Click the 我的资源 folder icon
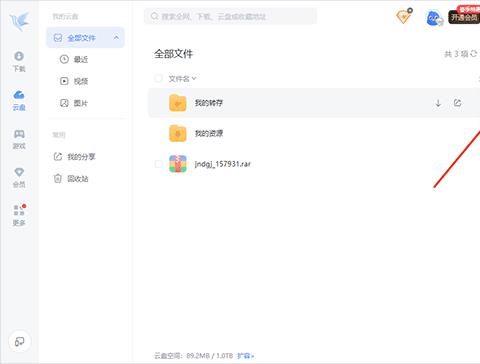Image resolution: width=480 pixels, height=364 pixels. pos(178,133)
